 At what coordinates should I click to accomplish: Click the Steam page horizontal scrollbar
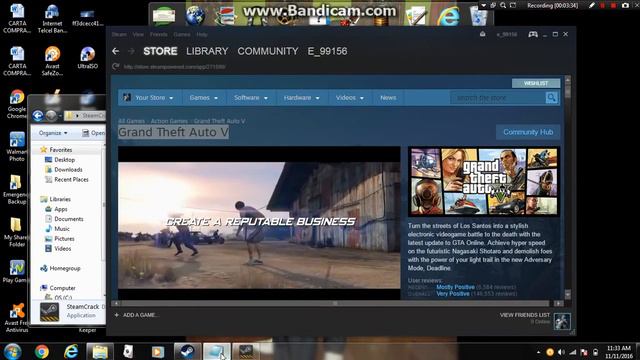point(335,303)
